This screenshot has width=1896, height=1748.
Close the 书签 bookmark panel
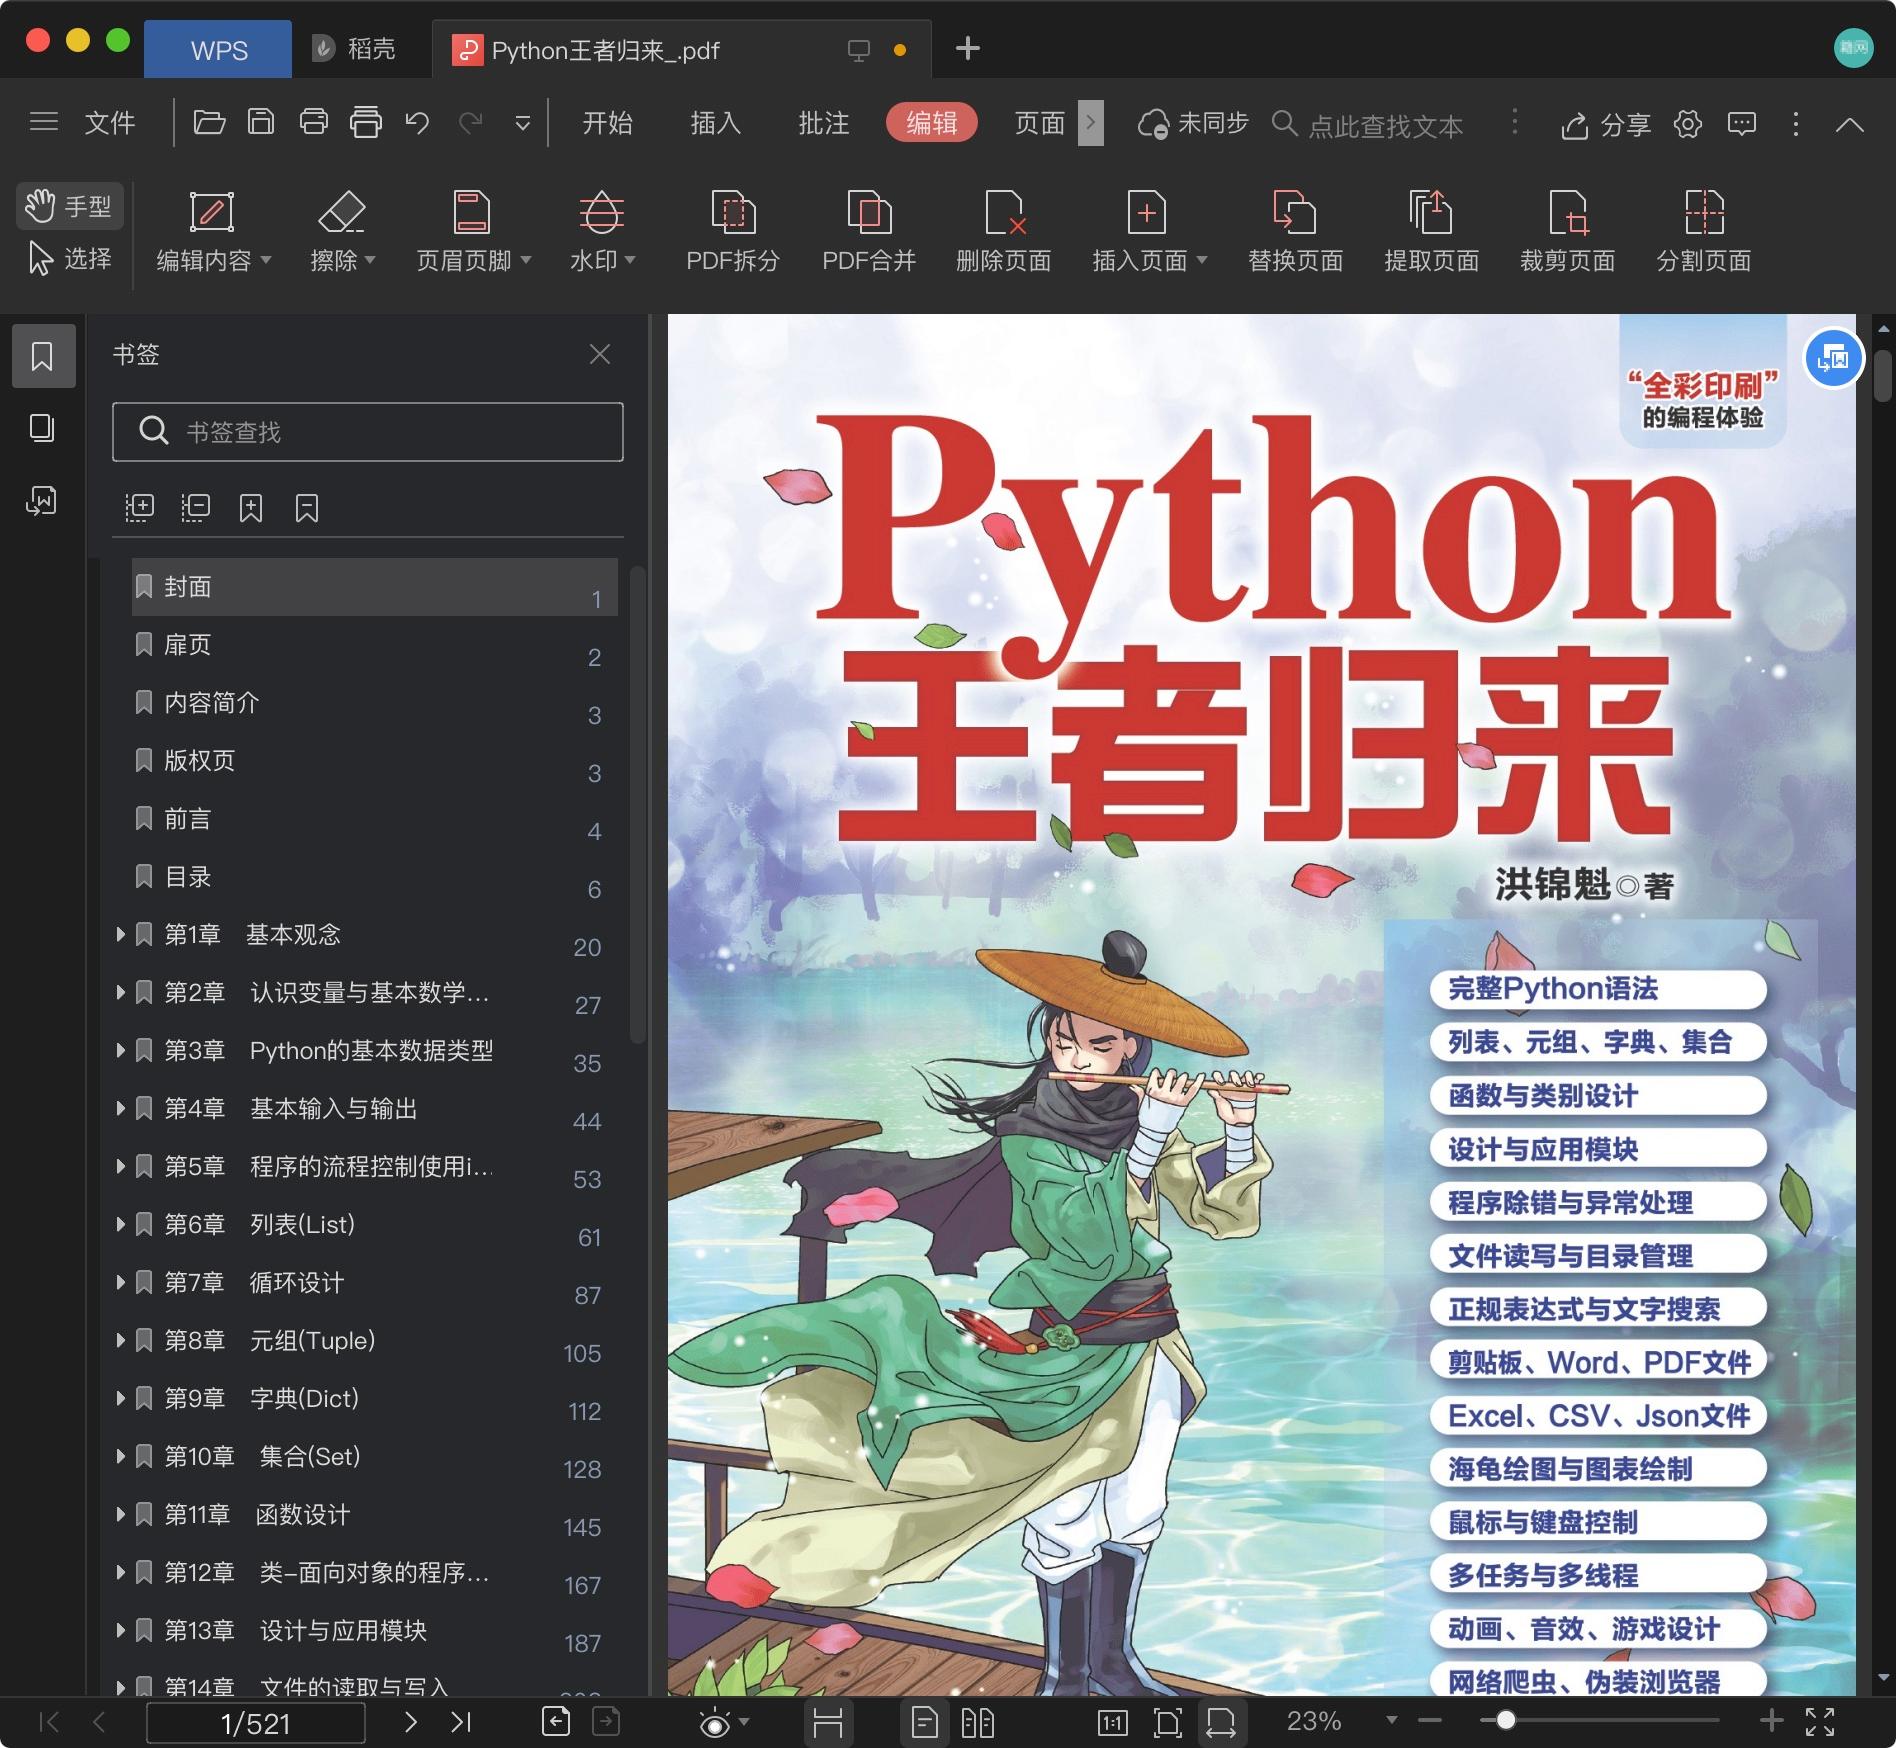tap(600, 354)
